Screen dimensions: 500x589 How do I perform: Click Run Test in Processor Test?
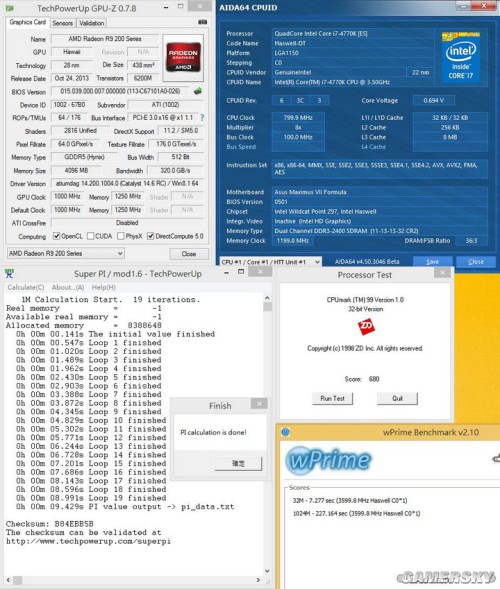pos(332,399)
